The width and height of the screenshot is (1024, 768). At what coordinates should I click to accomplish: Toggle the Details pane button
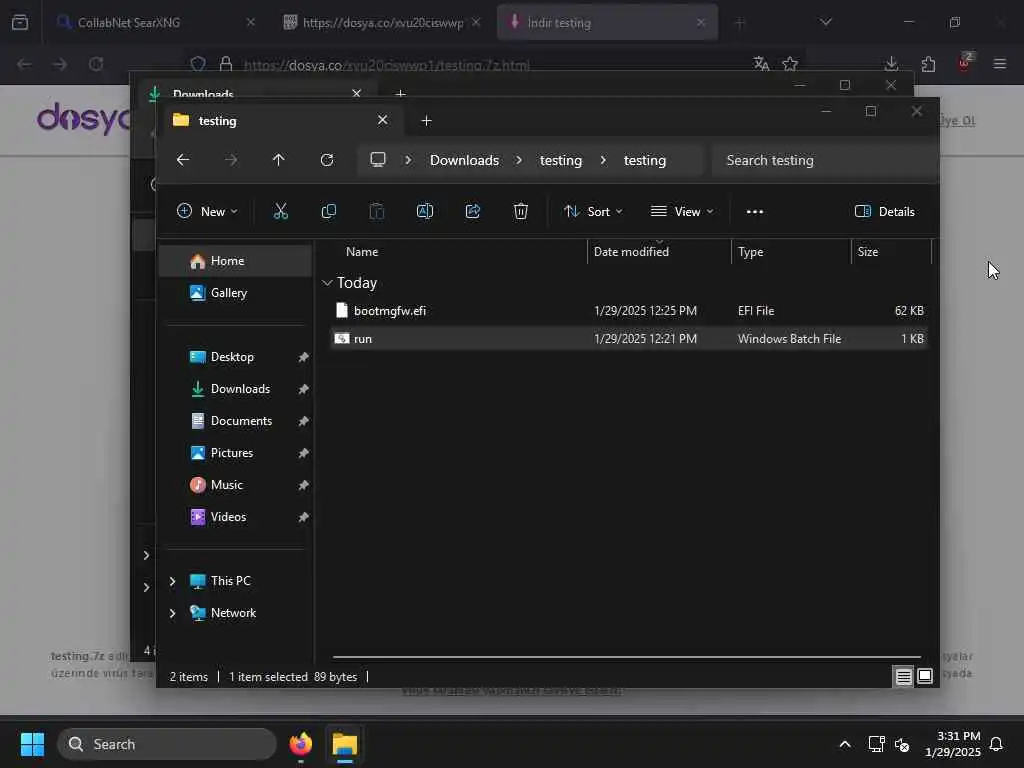pos(885,212)
